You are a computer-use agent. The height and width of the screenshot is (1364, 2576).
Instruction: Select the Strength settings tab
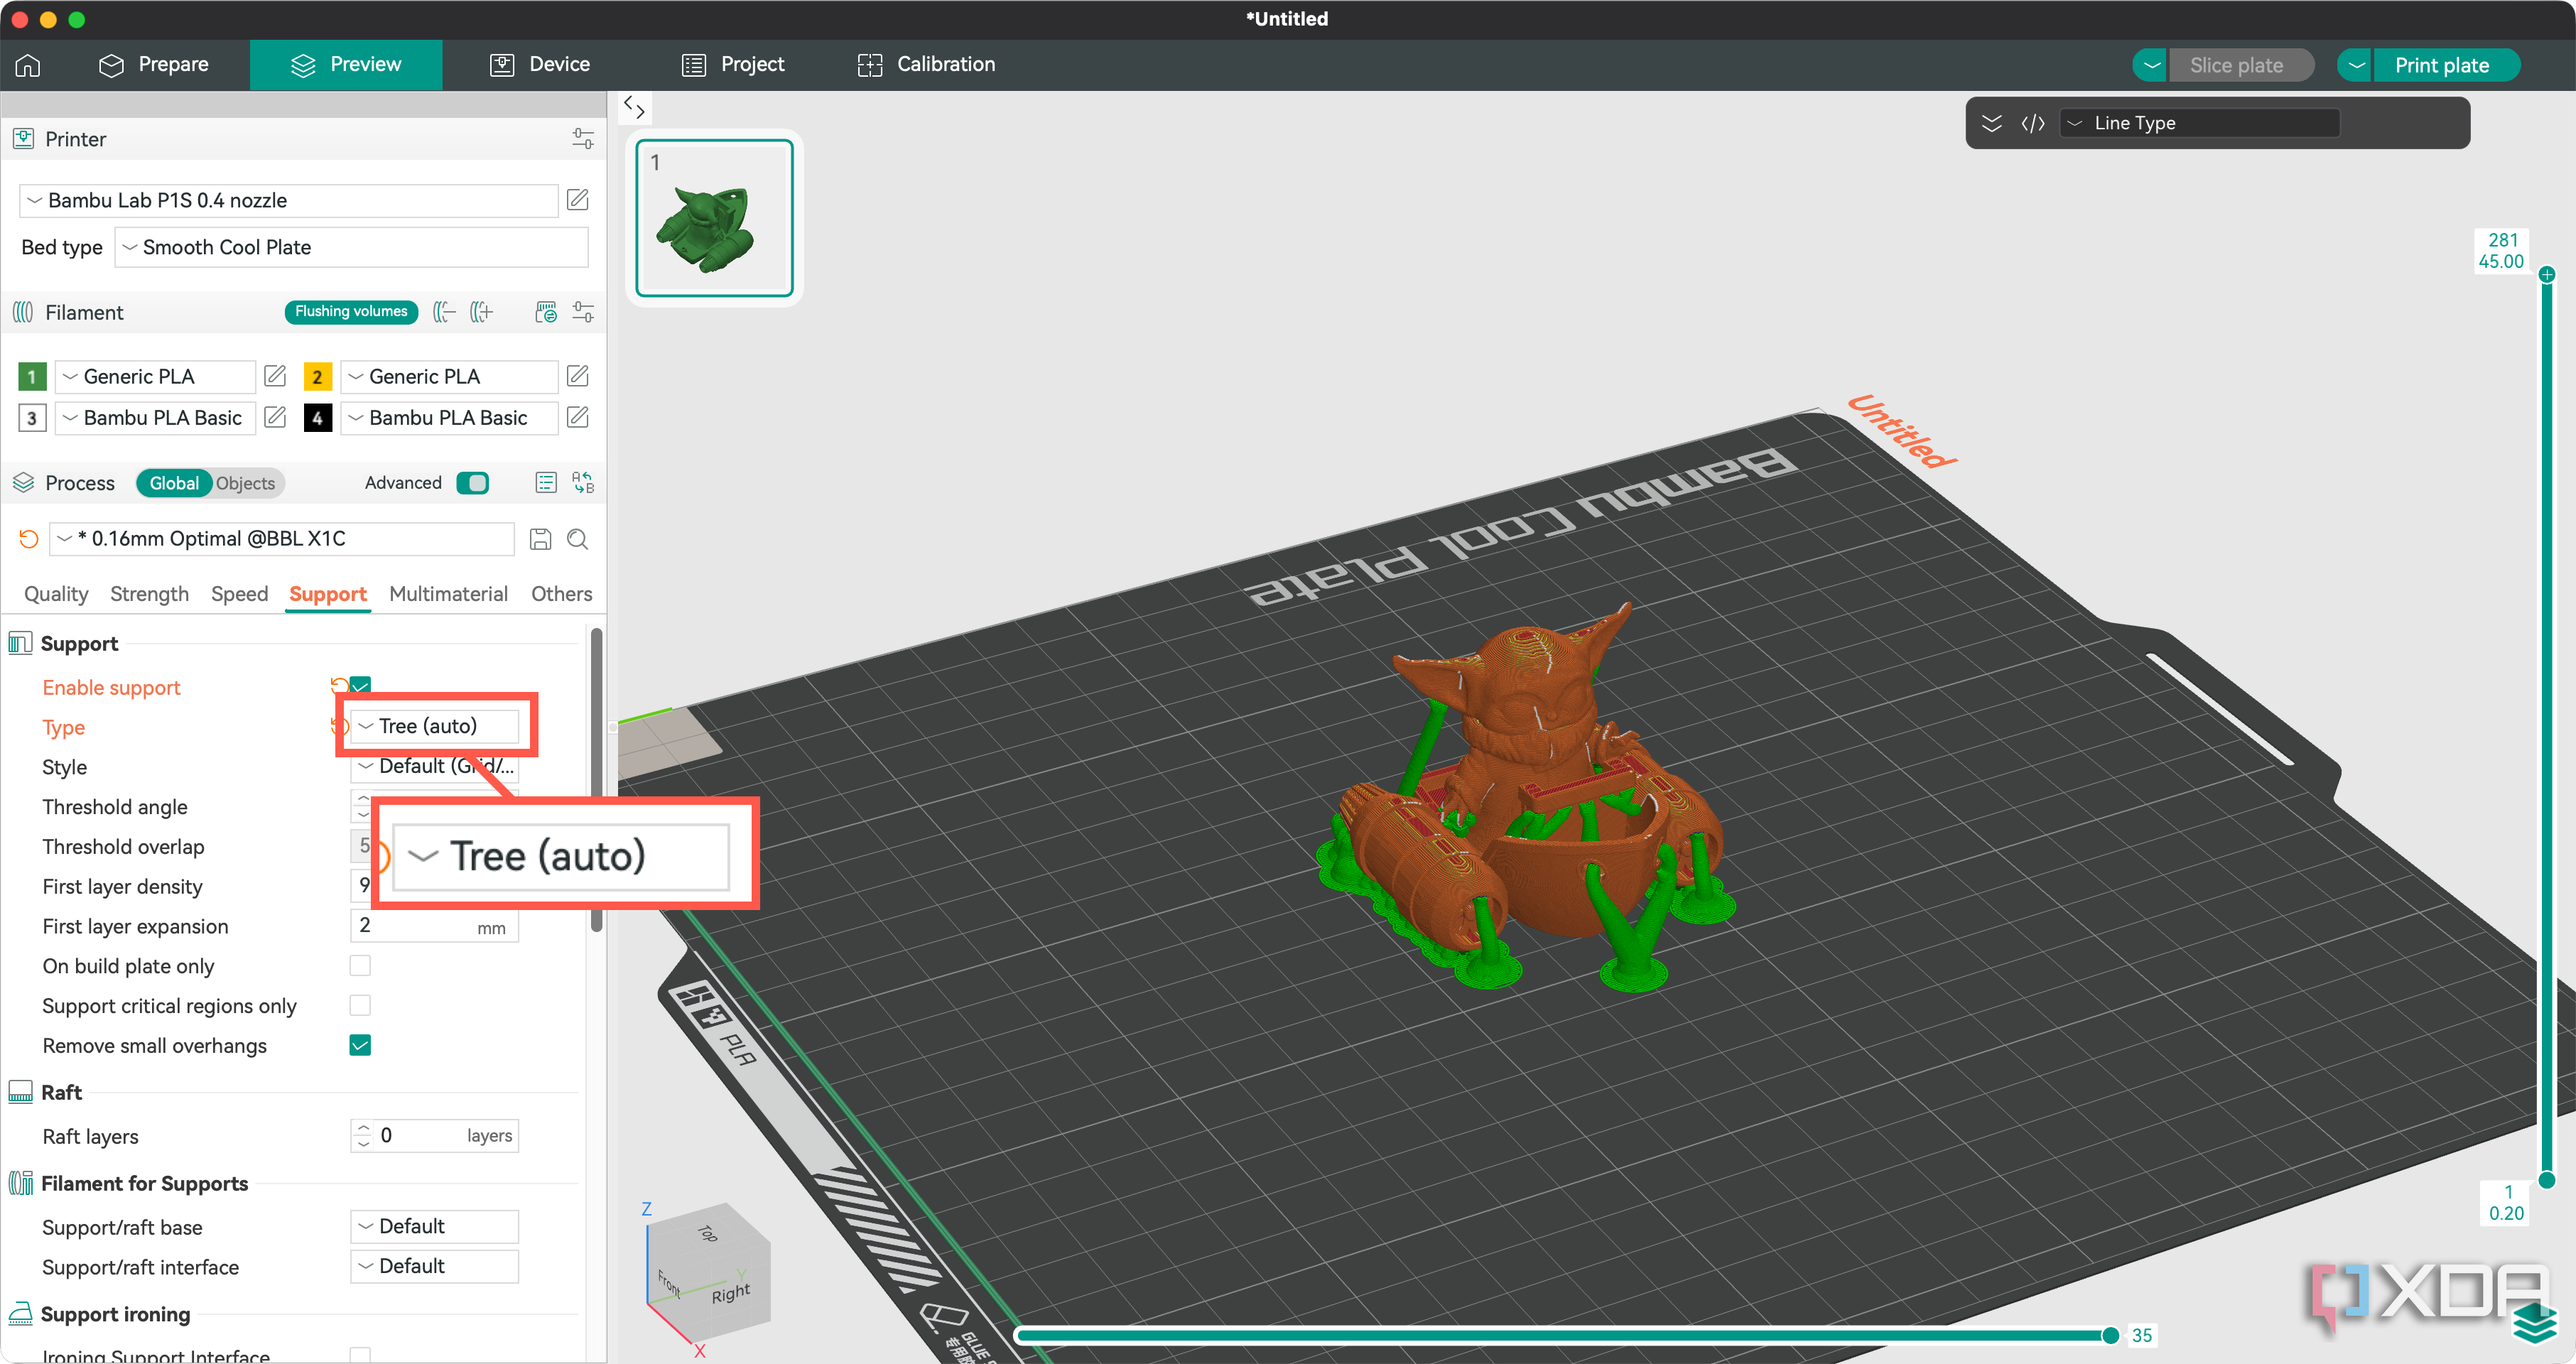(x=149, y=594)
